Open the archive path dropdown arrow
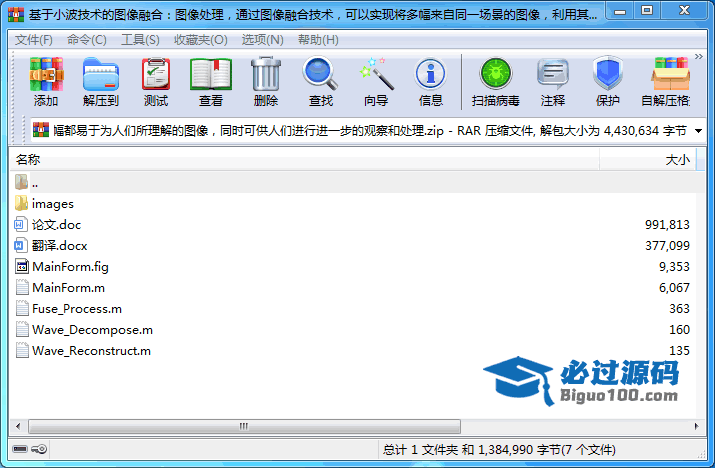Viewport: 715px width, 468px height. 698,131
